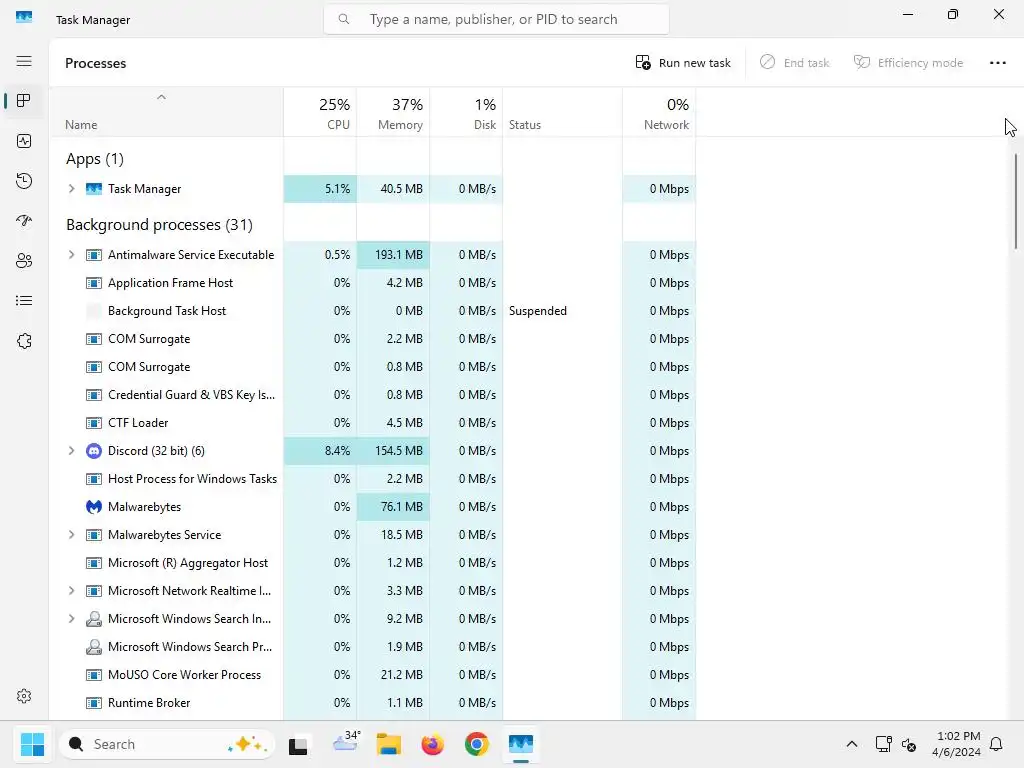Open the Services page from sidebar
The image size is (1024, 768).
[x=24, y=341]
